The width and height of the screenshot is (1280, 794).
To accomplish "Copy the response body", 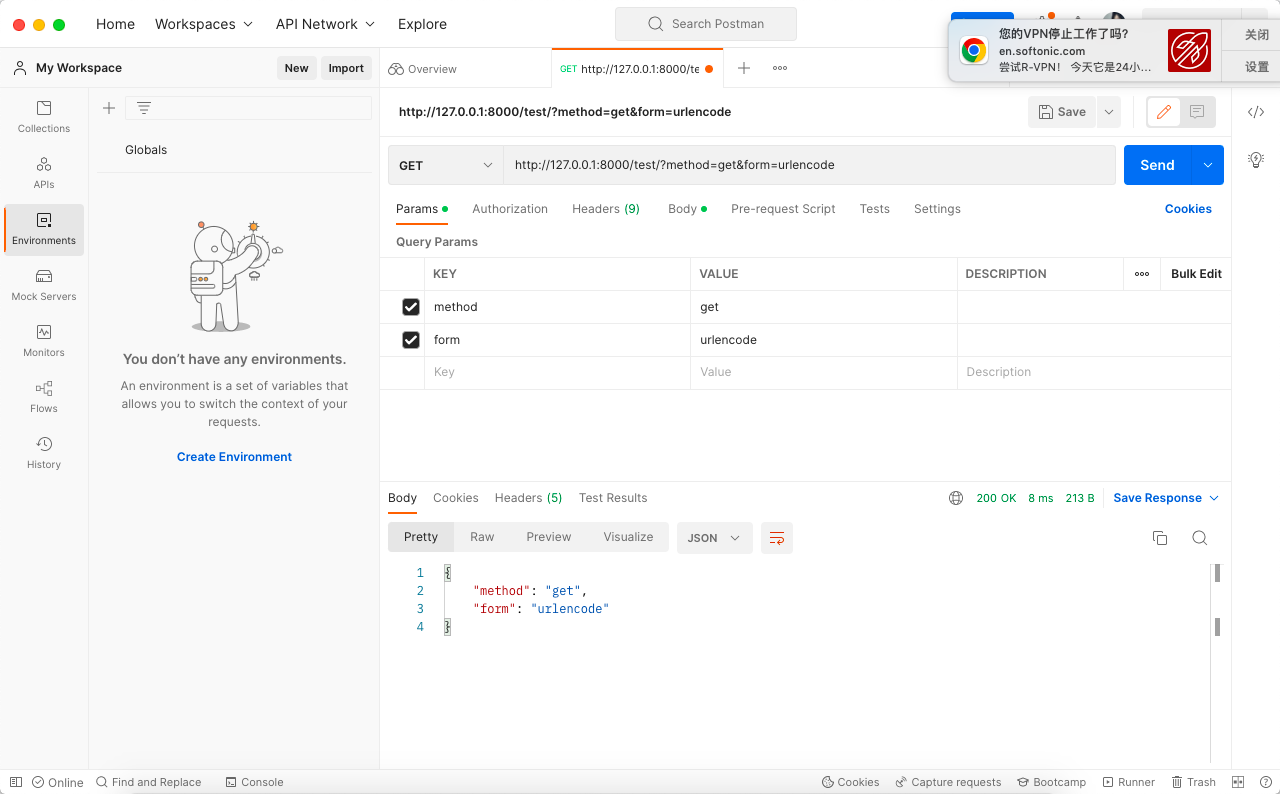I will click(x=1160, y=538).
